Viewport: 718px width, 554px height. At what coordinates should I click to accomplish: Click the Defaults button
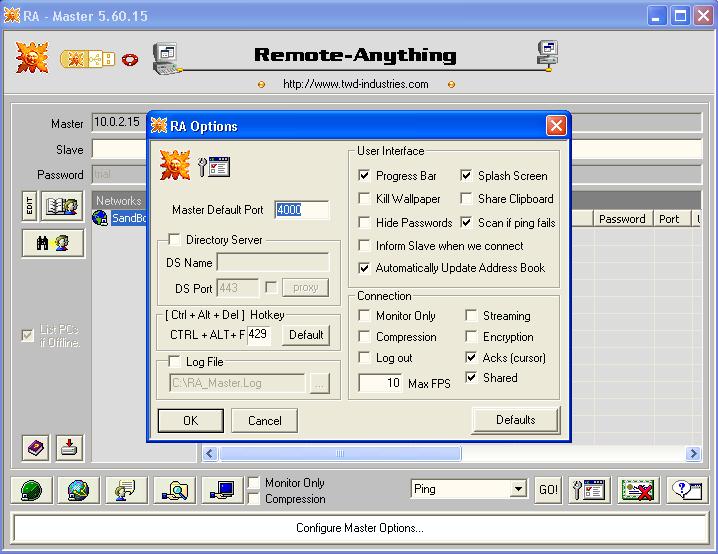point(516,419)
